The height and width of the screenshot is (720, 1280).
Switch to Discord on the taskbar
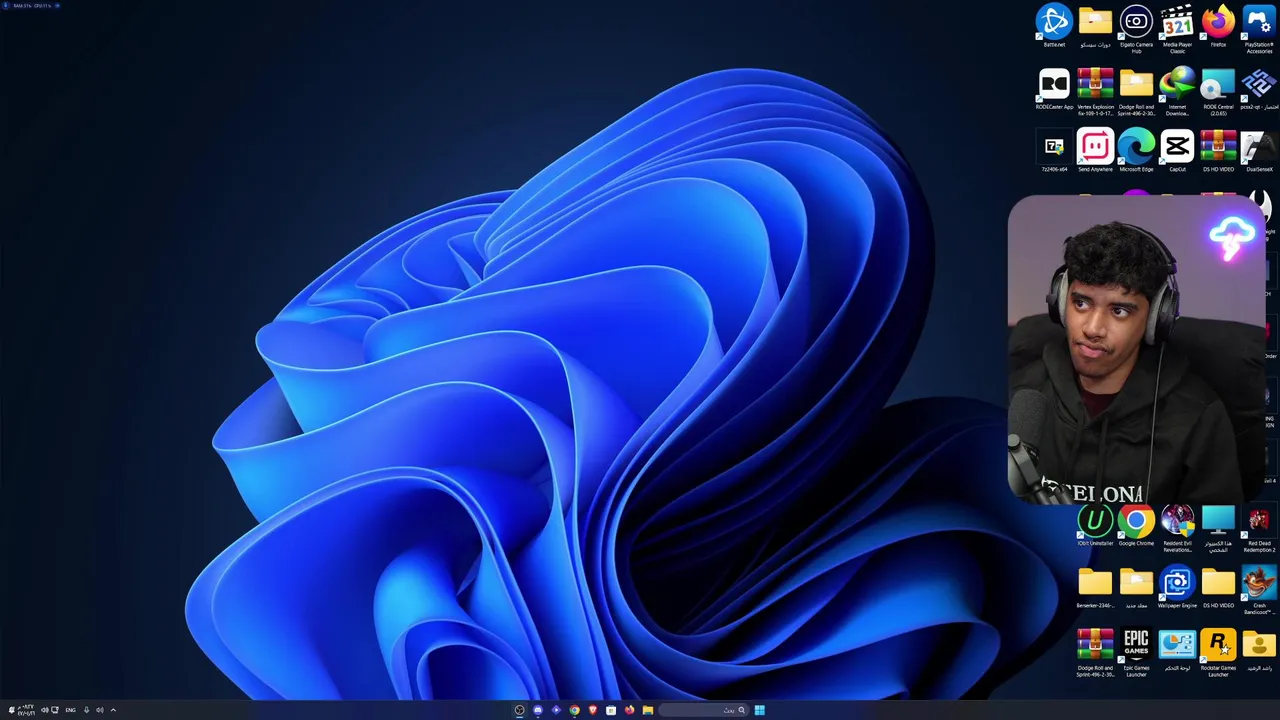point(538,710)
